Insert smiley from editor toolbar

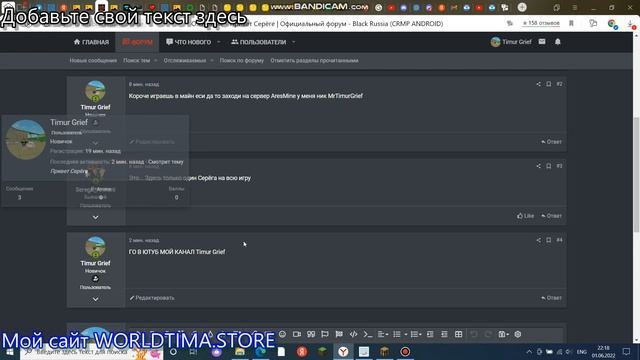282,334
